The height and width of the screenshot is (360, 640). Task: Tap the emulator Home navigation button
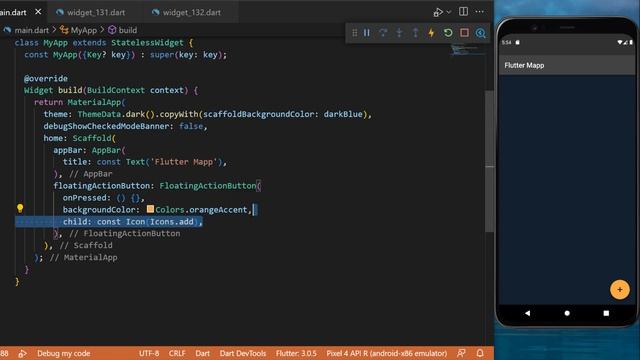567,313
